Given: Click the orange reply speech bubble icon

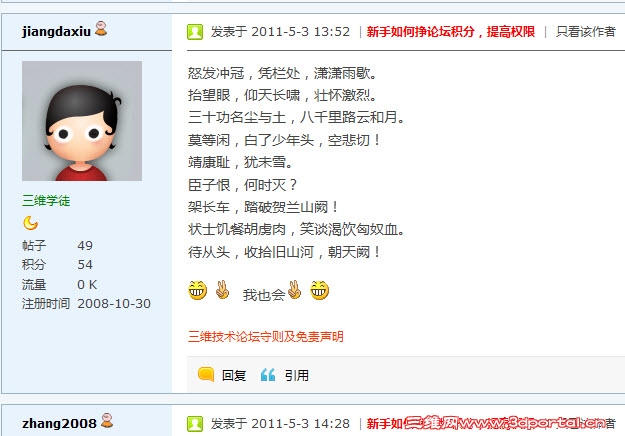Looking at the screenshot, I should tap(206, 374).
